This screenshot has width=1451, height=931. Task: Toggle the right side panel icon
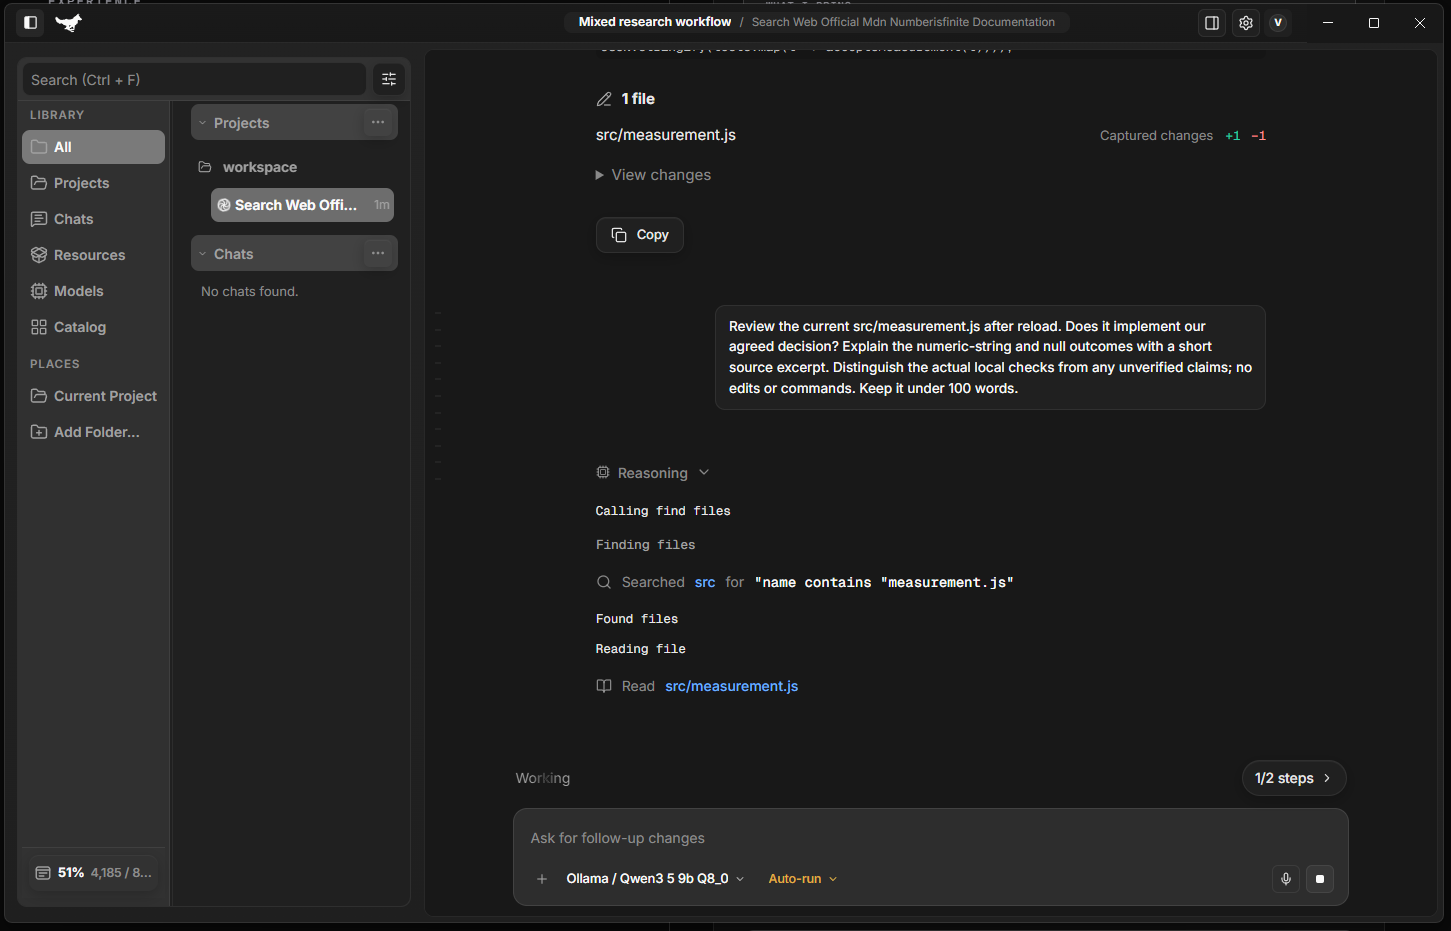tap(1212, 23)
